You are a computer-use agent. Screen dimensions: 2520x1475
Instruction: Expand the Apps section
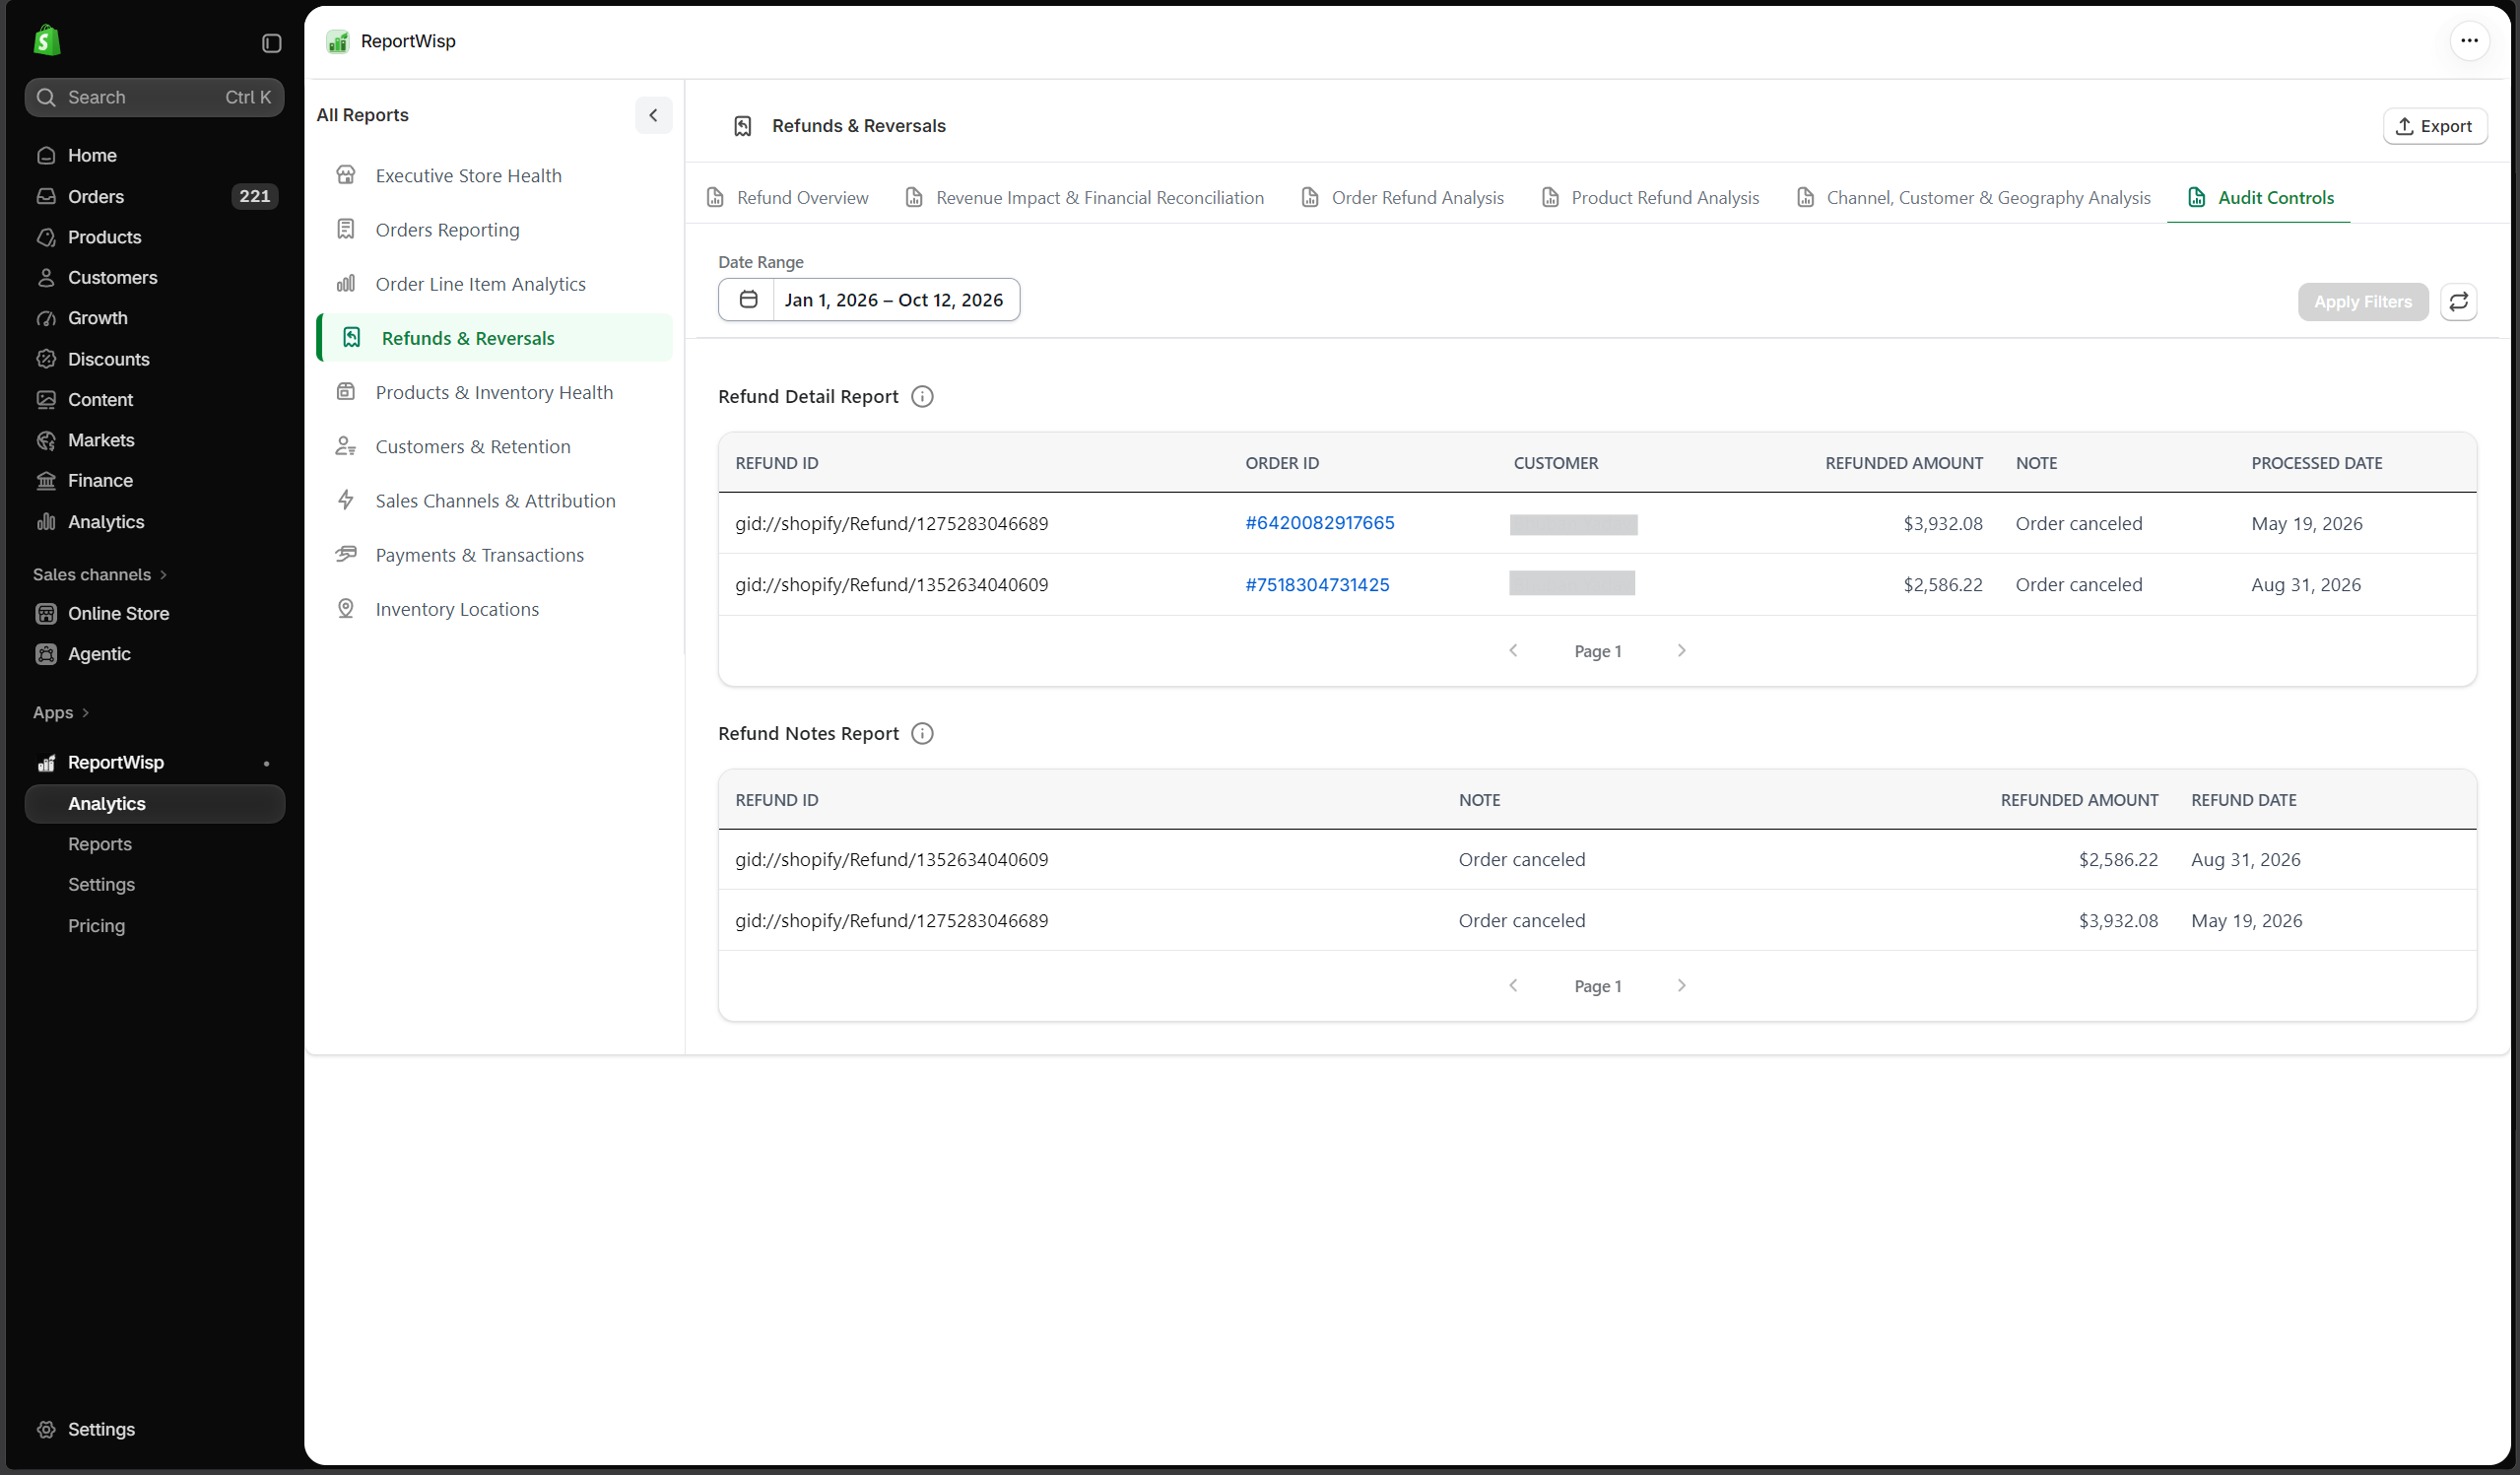tap(61, 713)
